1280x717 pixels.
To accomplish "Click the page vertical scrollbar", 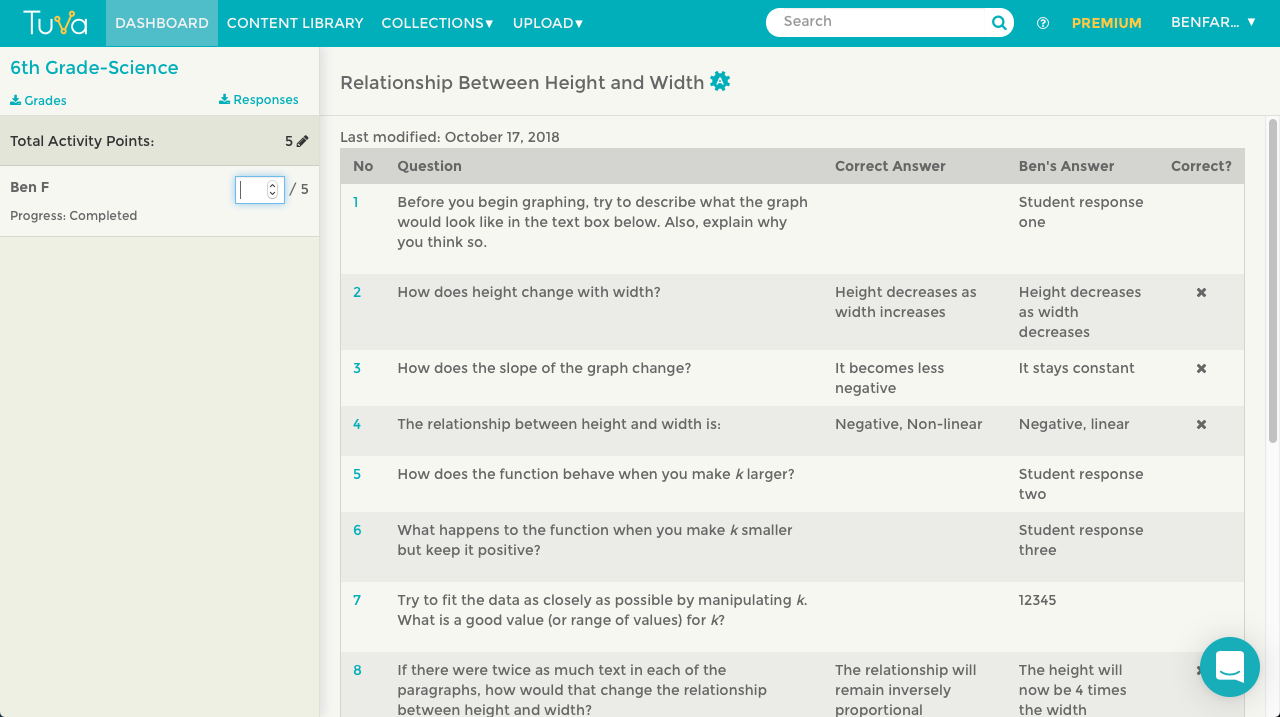I will click(x=1273, y=280).
